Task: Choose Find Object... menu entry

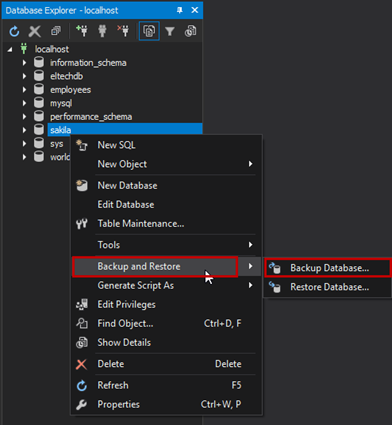Action: 166,323
